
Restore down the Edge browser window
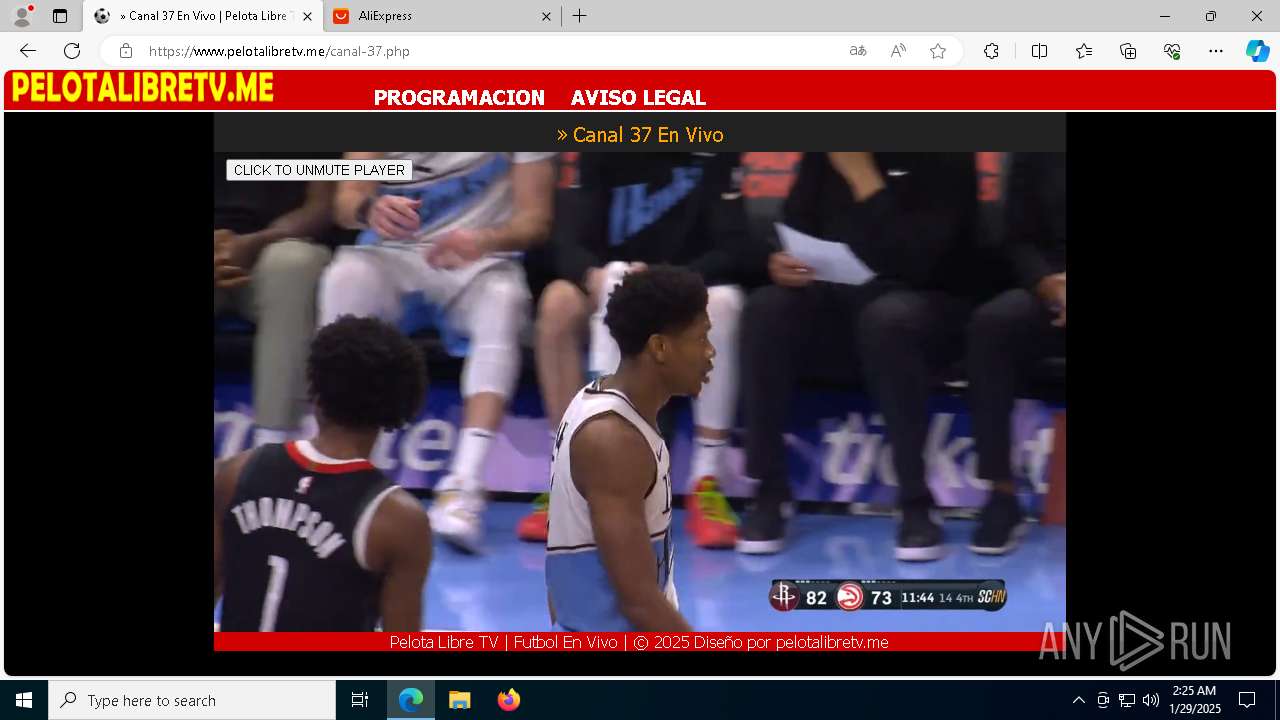point(1211,16)
